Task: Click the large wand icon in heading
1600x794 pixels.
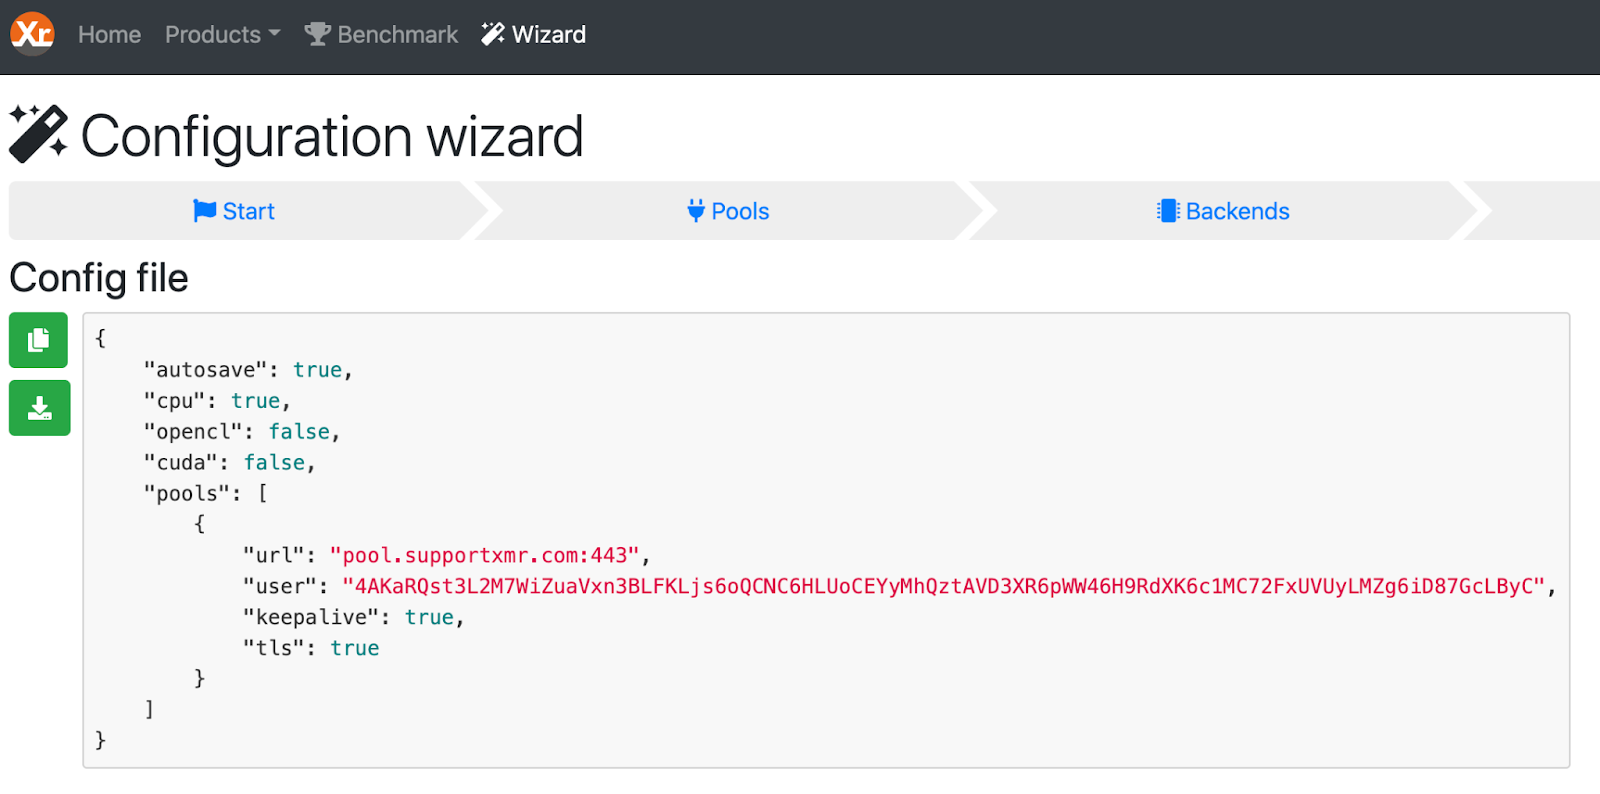Action: 38,134
